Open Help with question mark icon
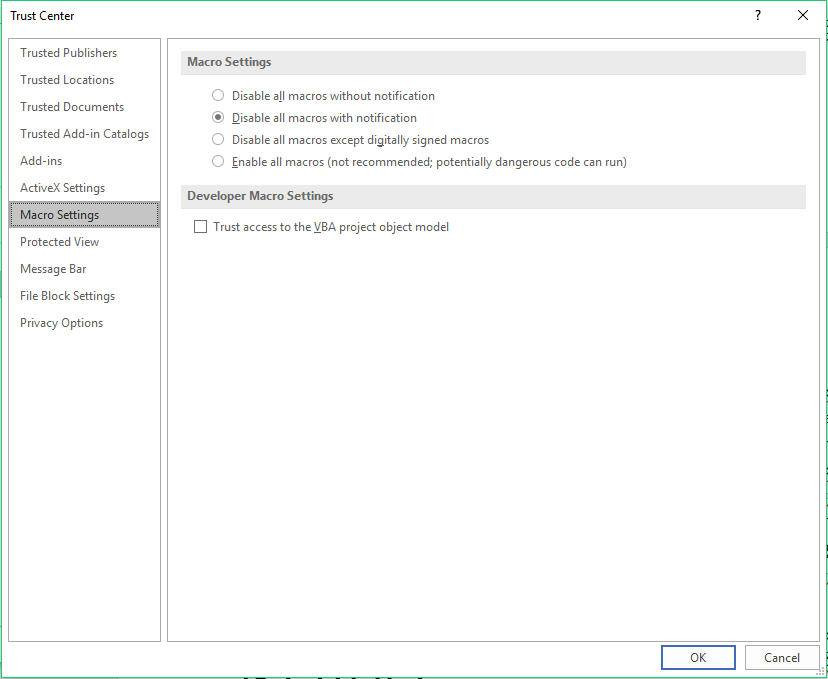This screenshot has width=828, height=679. (x=758, y=15)
